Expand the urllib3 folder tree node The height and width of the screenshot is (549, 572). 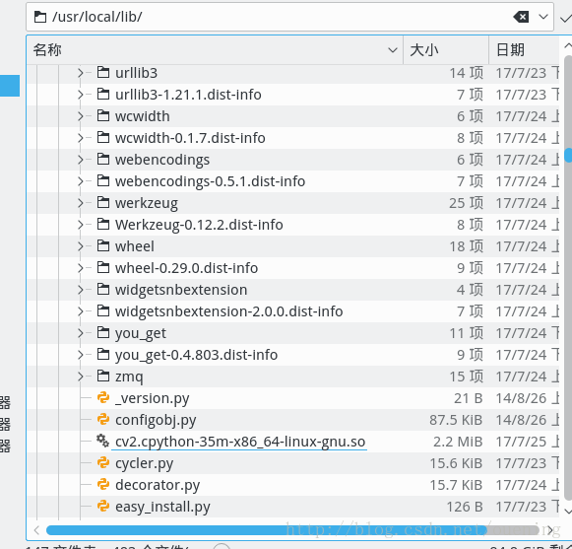coord(81,73)
